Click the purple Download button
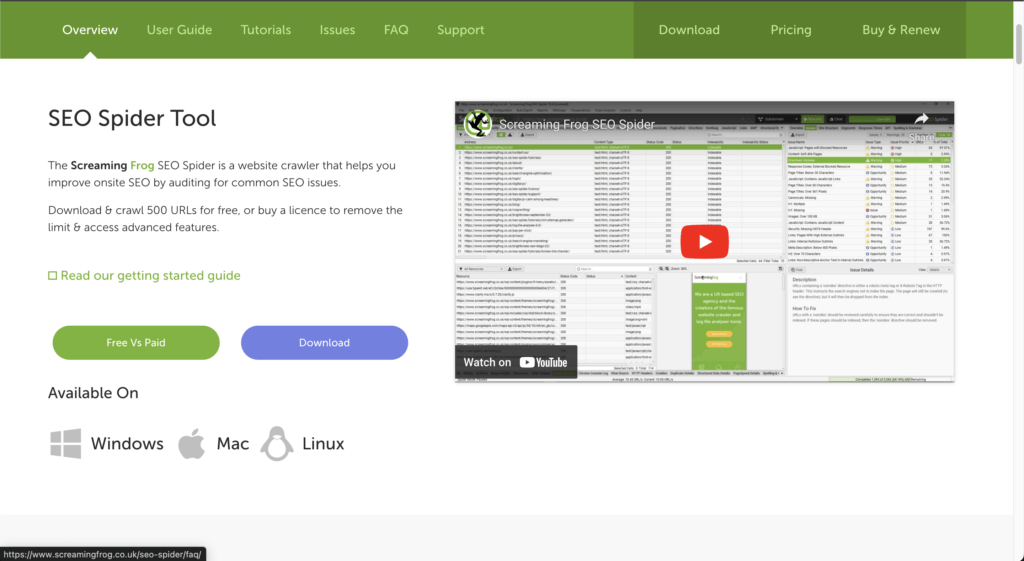1024x561 pixels. (324, 342)
